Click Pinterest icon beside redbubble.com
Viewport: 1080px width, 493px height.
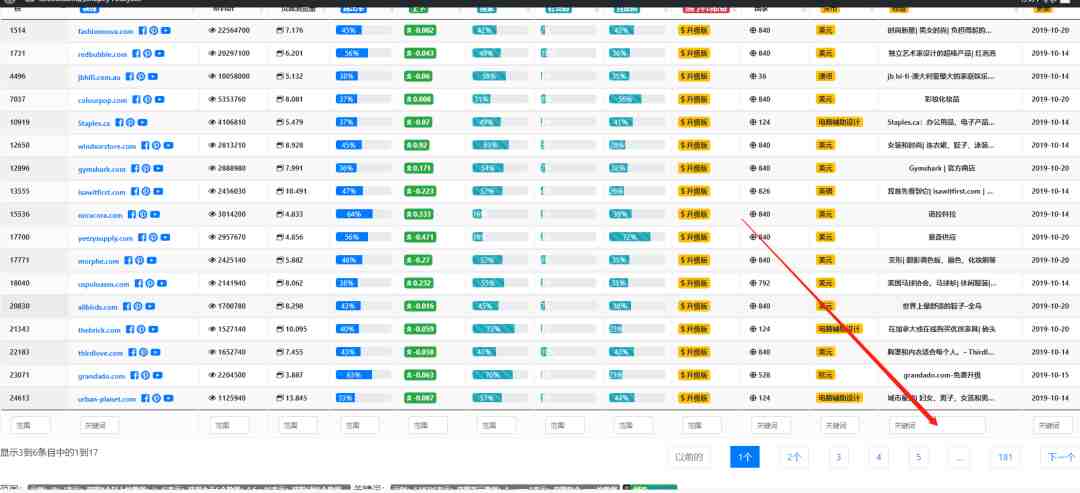[147, 54]
